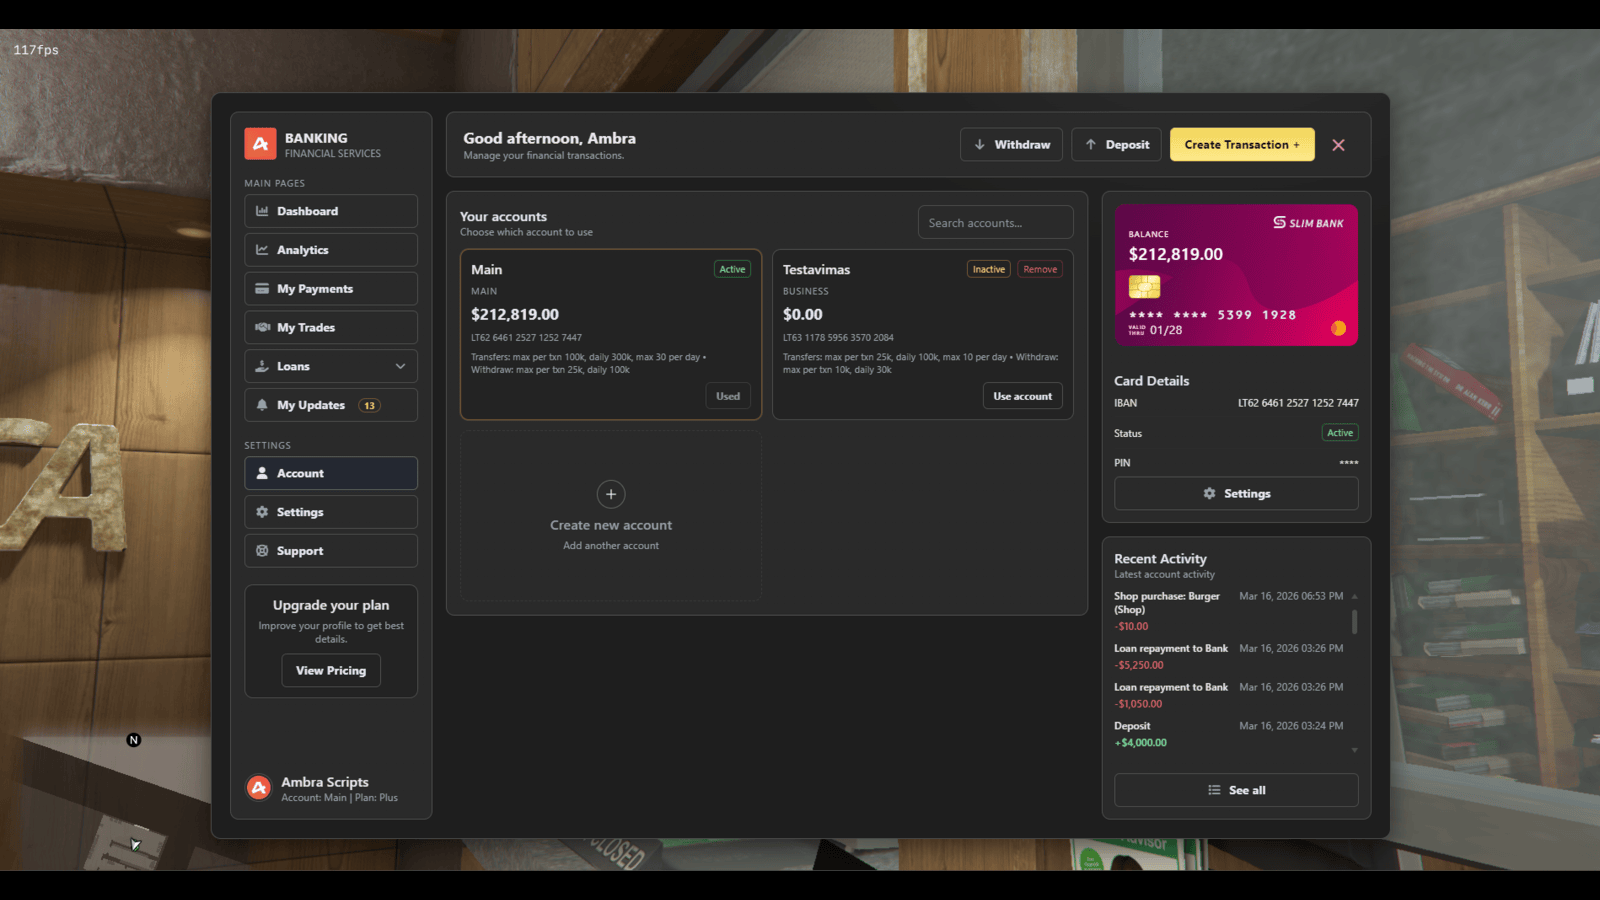The image size is (1600, 900).
Task: Click the down-arrow icon on Withdraw
Action: [982, 144]
